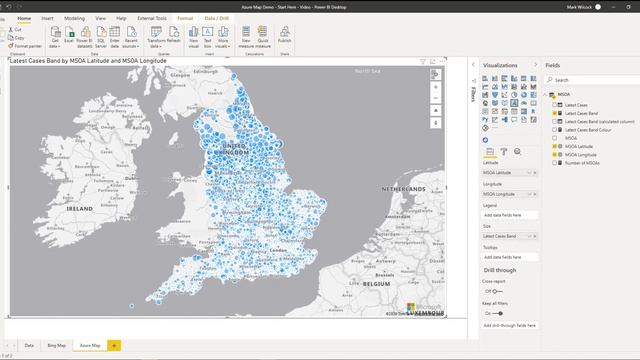Open the Modeling ribbon tab
Screen dimensions: 640x360
(74, 18)
